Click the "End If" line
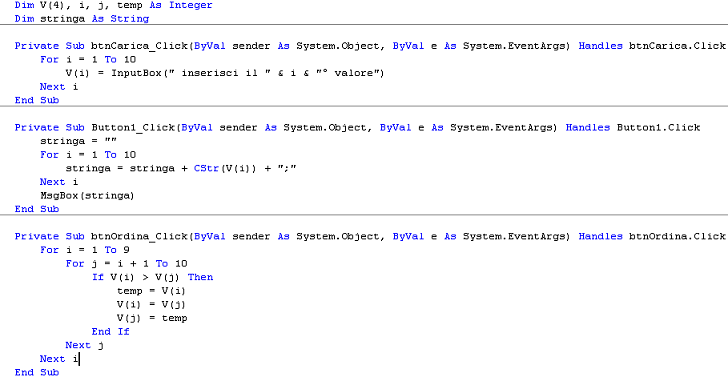Screen dimensions: 728x377 110,332
